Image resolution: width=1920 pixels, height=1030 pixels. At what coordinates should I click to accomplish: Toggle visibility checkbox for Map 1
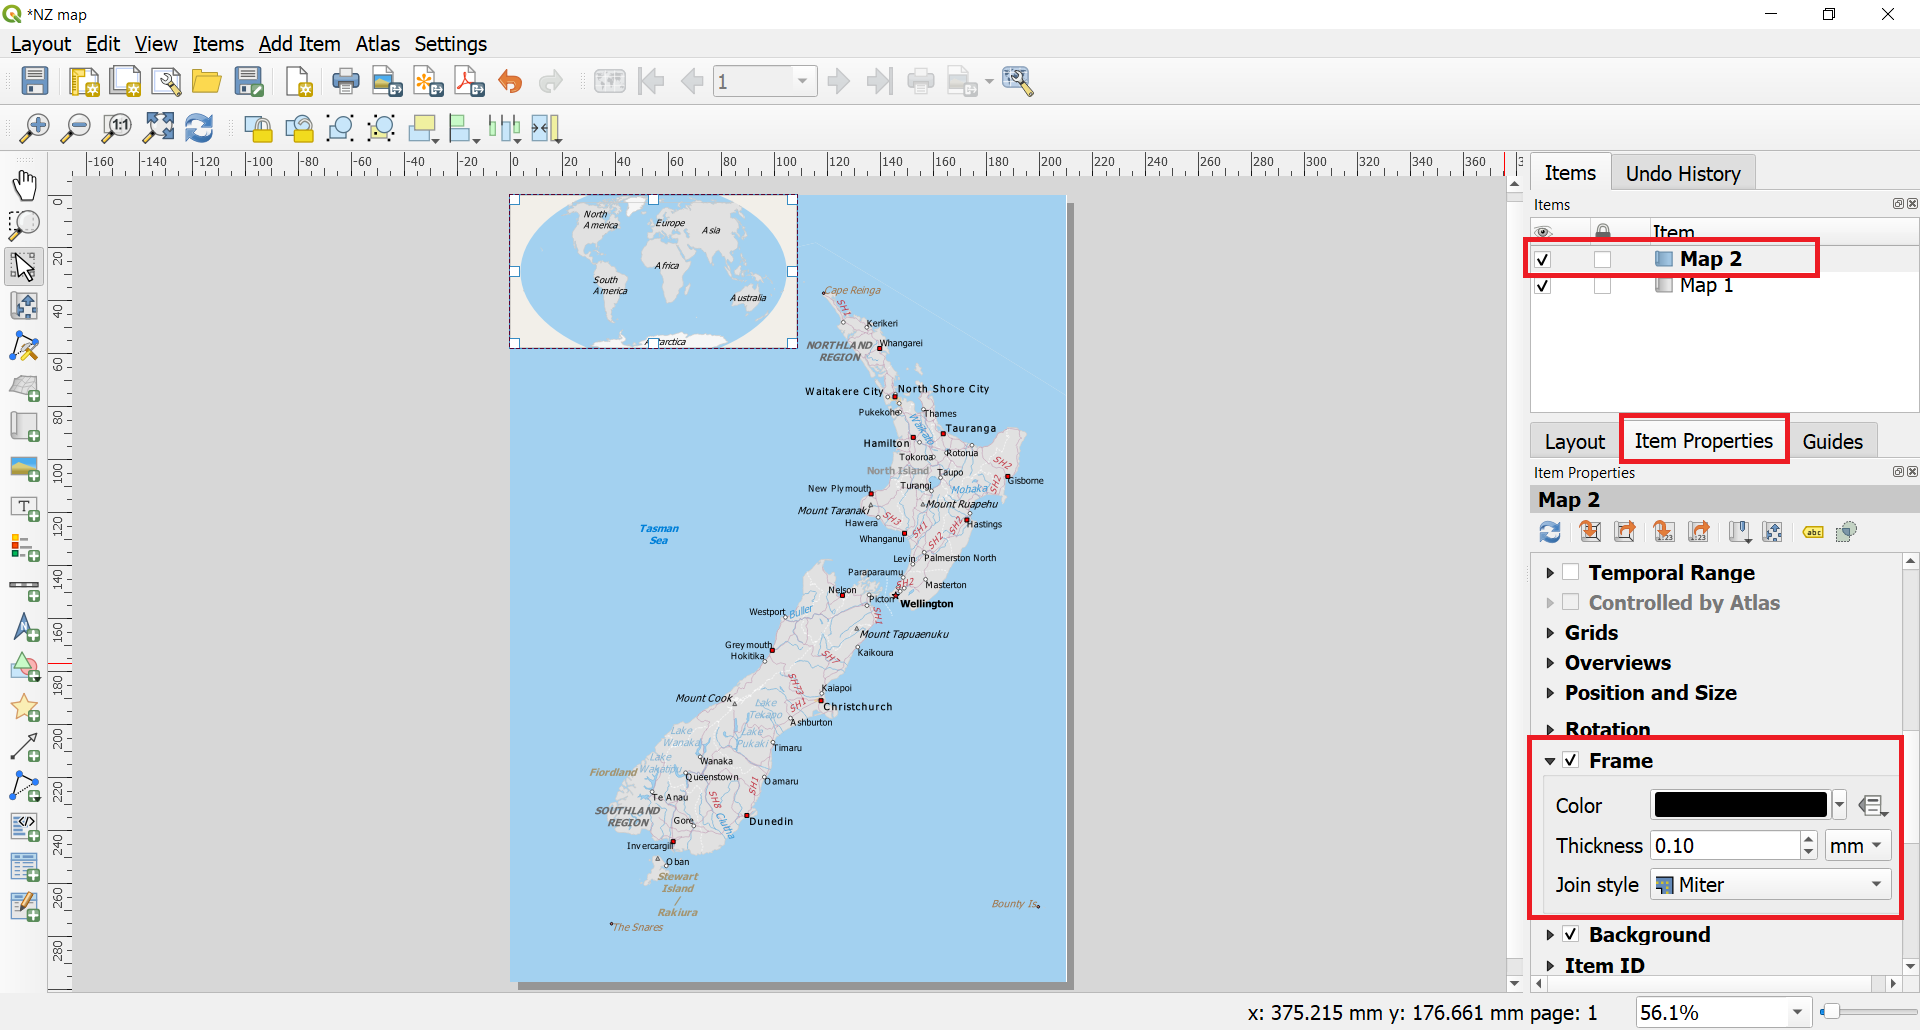coord(1543,286)
